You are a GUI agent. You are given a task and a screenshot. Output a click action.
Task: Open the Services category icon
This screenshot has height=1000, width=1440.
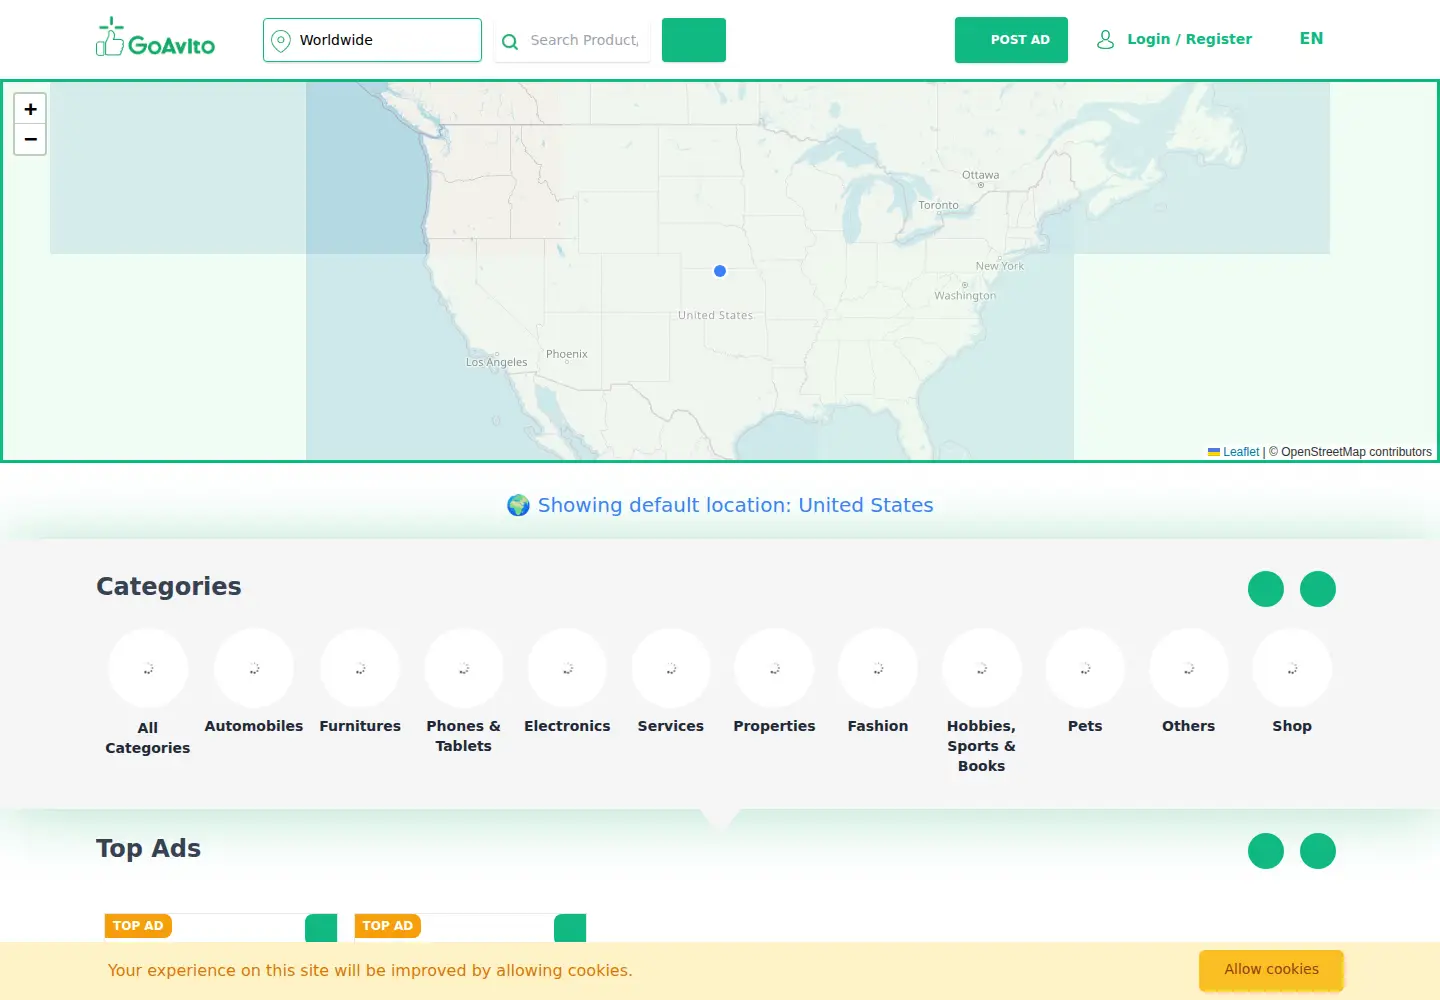tap(671, 668)
